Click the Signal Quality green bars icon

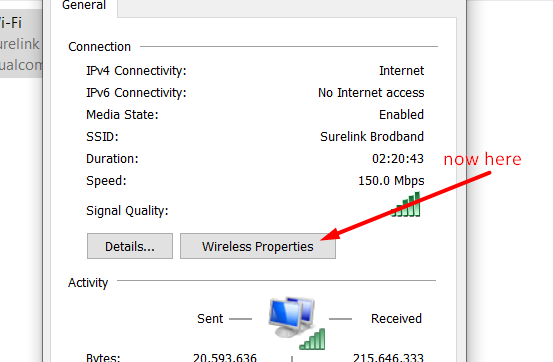pos(406,204)
